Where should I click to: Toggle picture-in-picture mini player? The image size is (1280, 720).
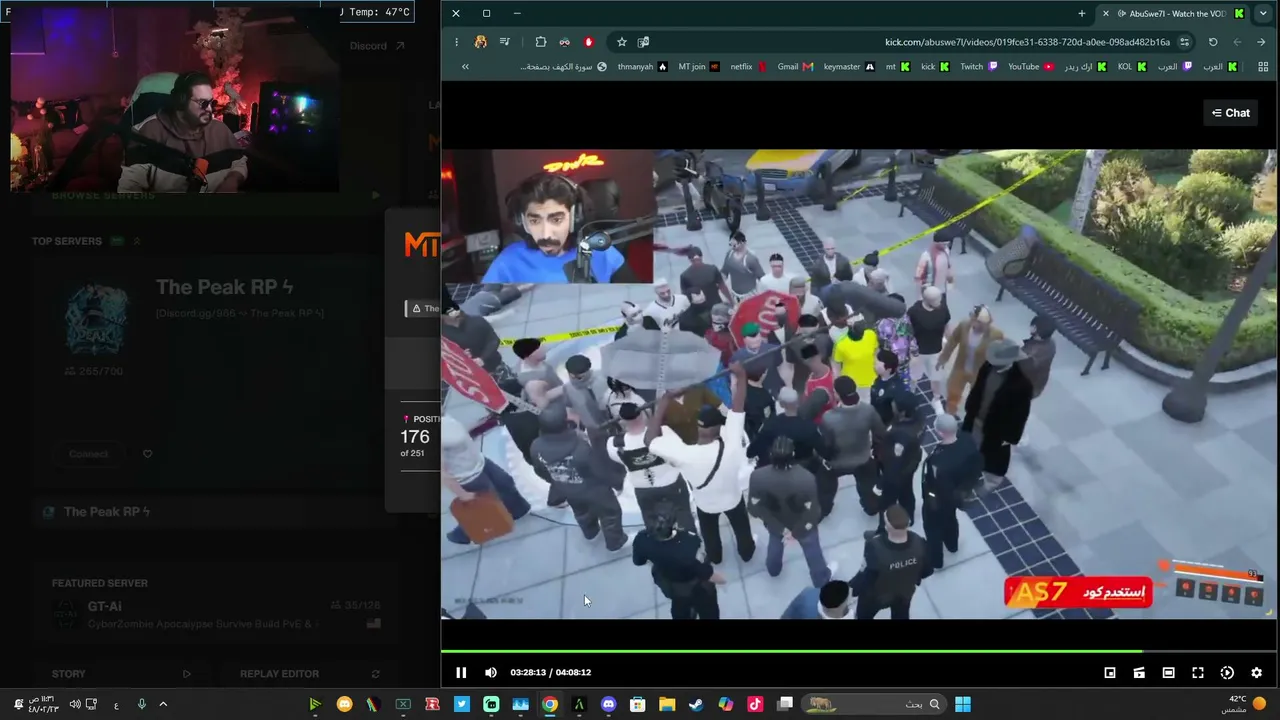pyautogui.click(x=1110, y=673)
